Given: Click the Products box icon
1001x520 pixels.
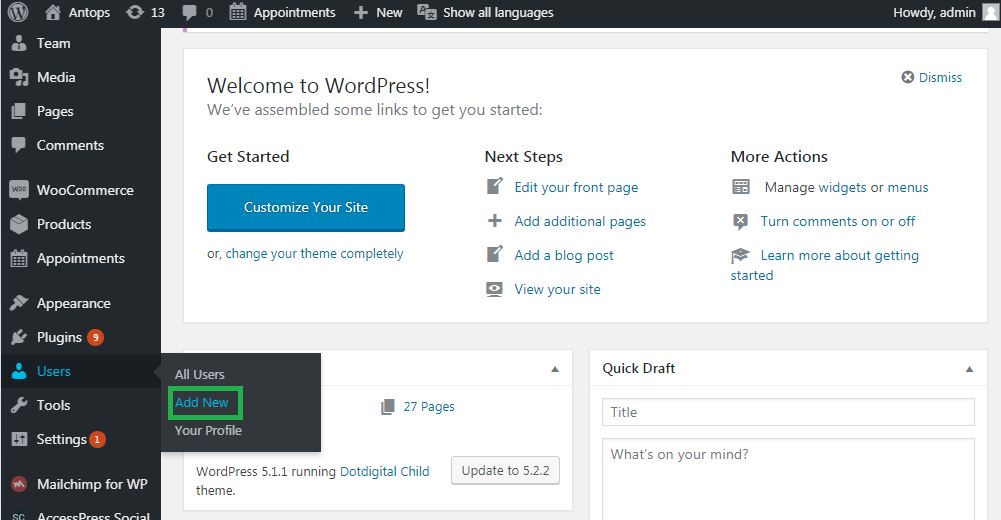Looking at the screenshot, I should [x=19, y=224].
